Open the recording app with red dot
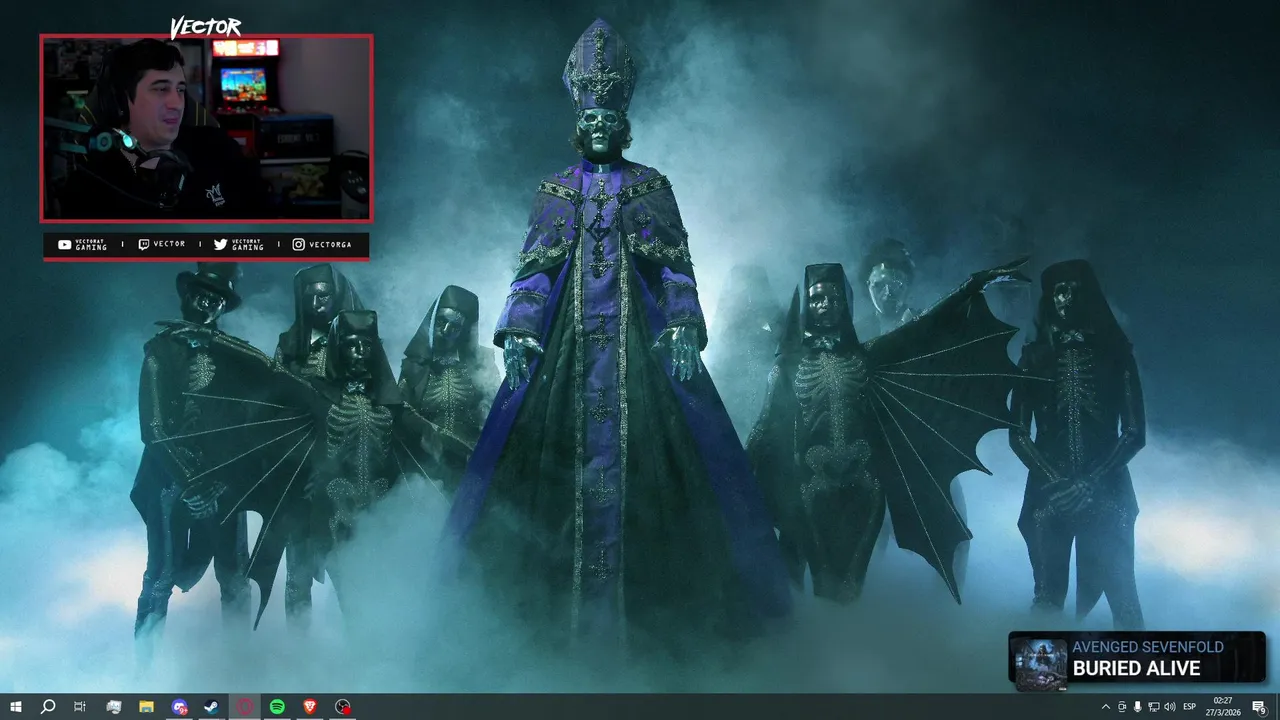1280x720 pixels. click(x=343, y=707)
